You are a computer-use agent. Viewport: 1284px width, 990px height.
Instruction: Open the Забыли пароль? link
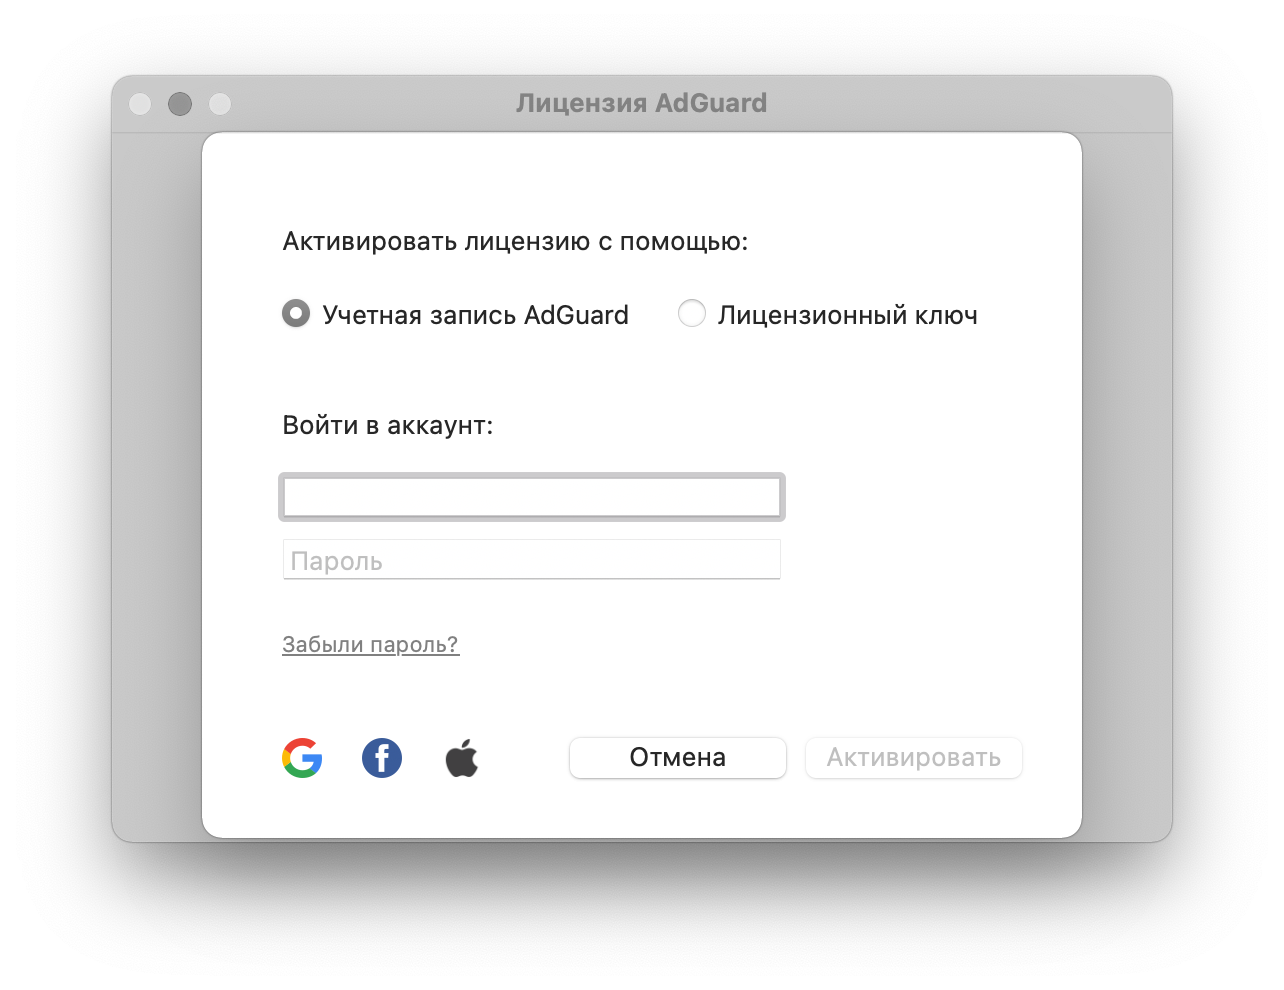[x=370, y=645]
